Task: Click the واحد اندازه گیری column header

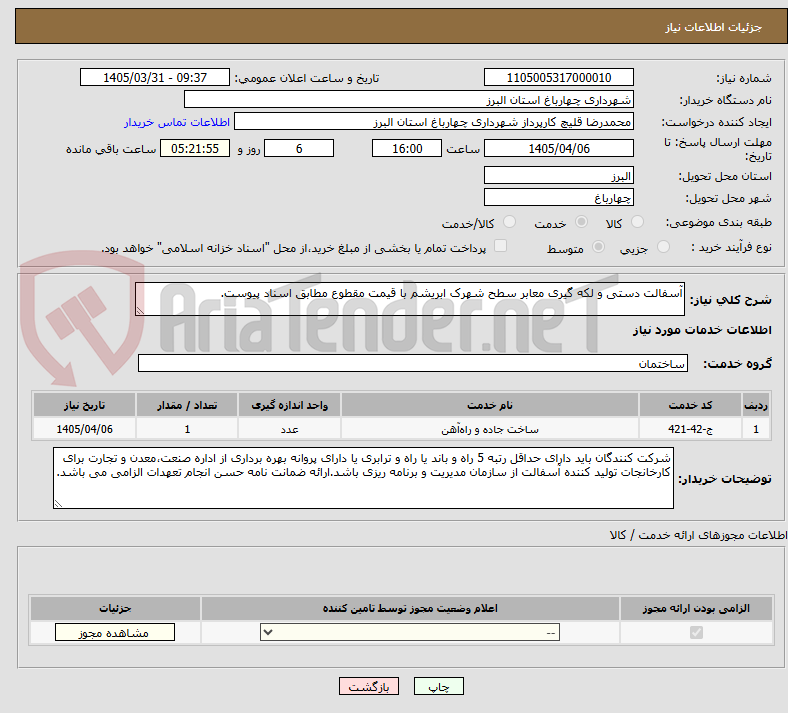Action: [289, 405]
